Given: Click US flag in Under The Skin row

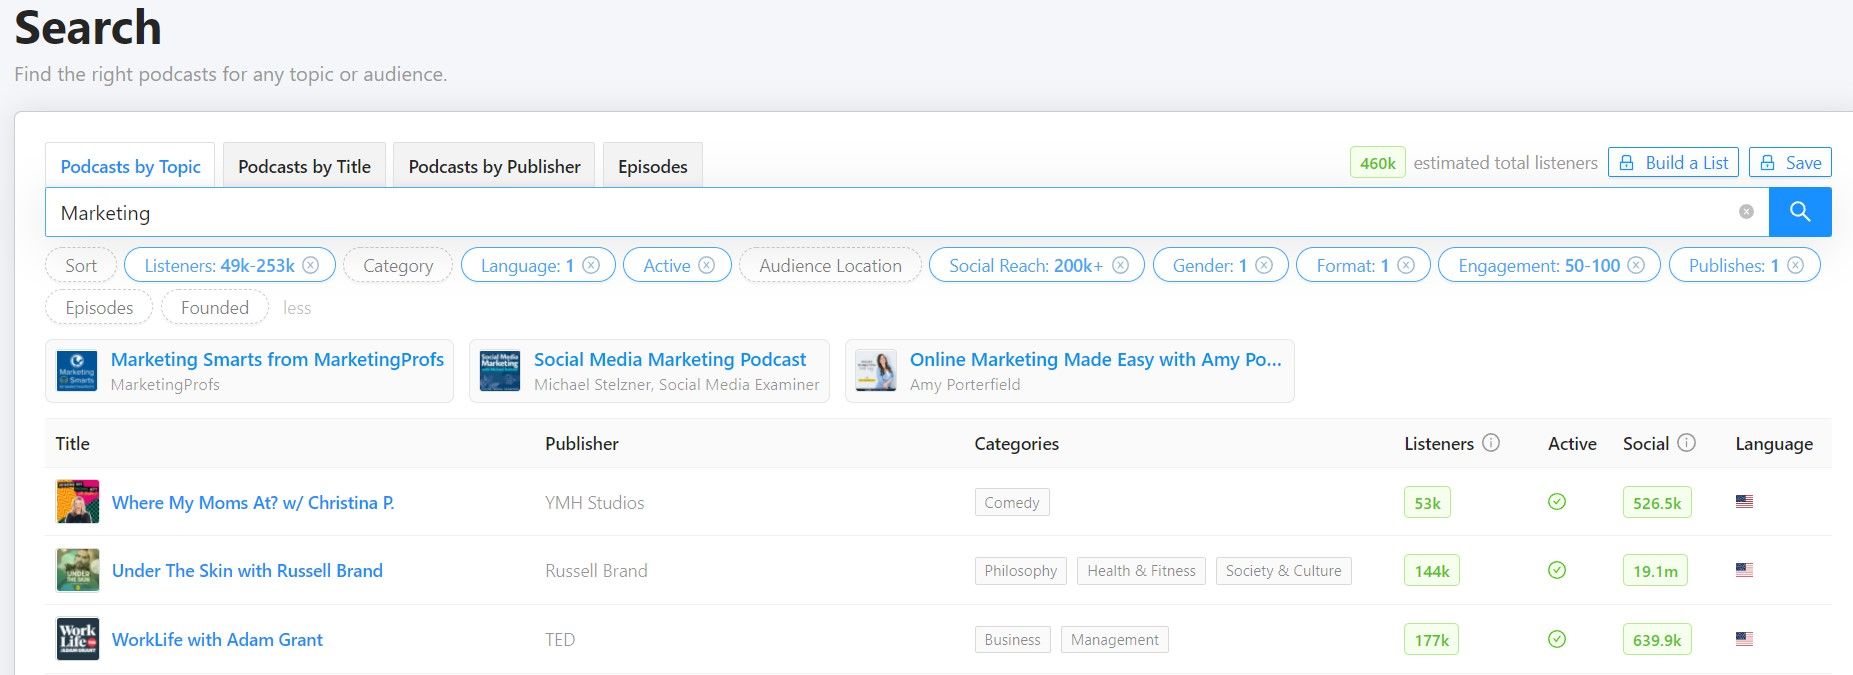Looking at the screenshot, I should 1745,570.
